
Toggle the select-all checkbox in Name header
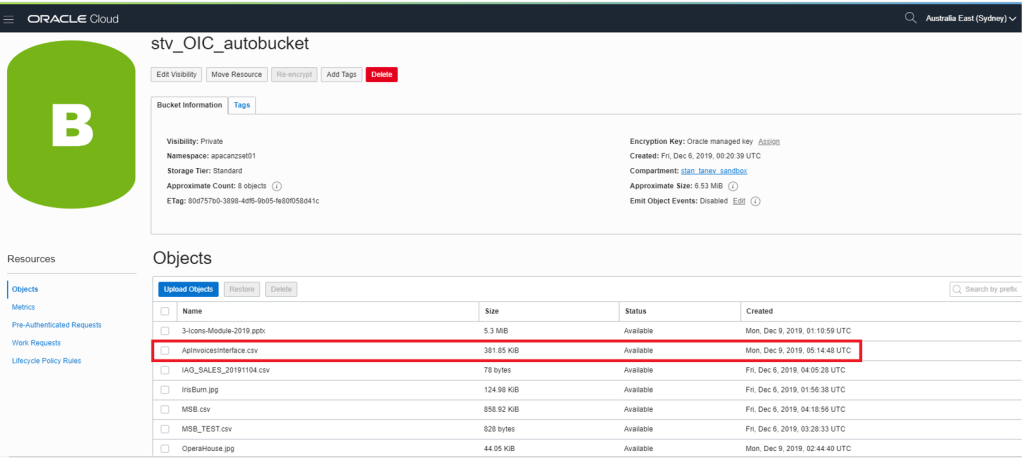165,311
